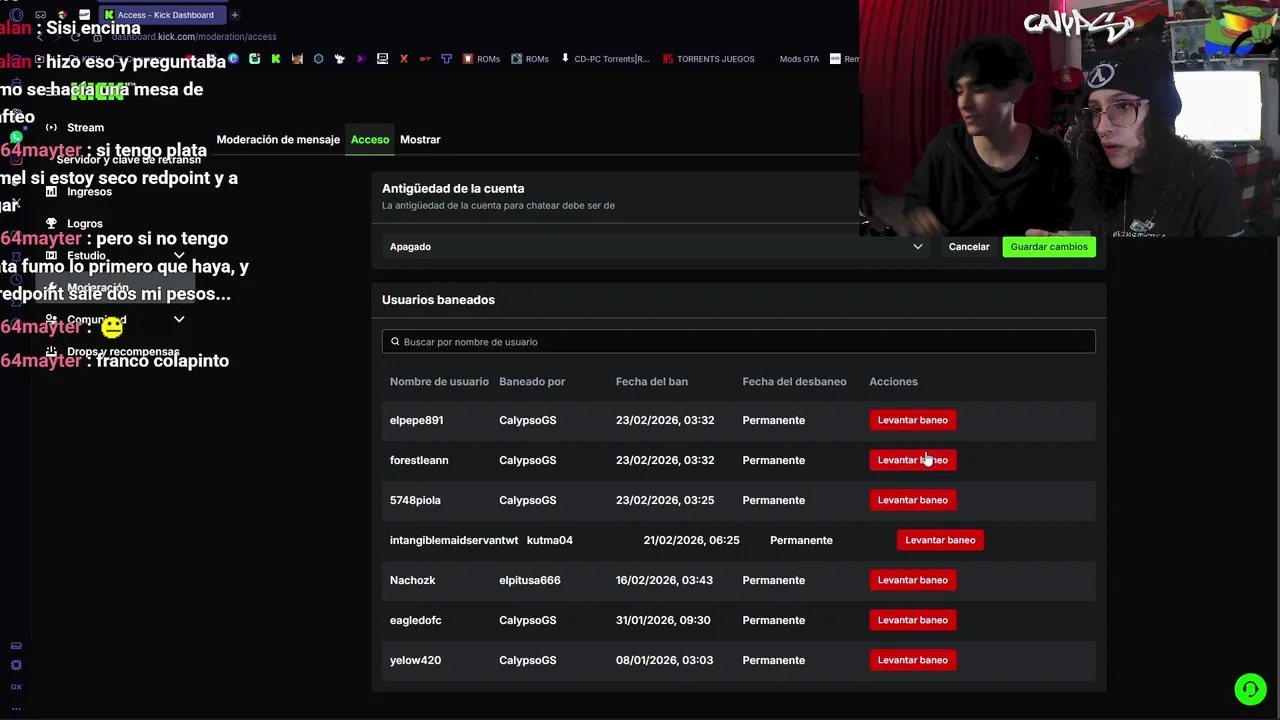This screenshot has width=1280, height=720.
Task: Click username 5748piola in the banned list
Action: point(415,500)
